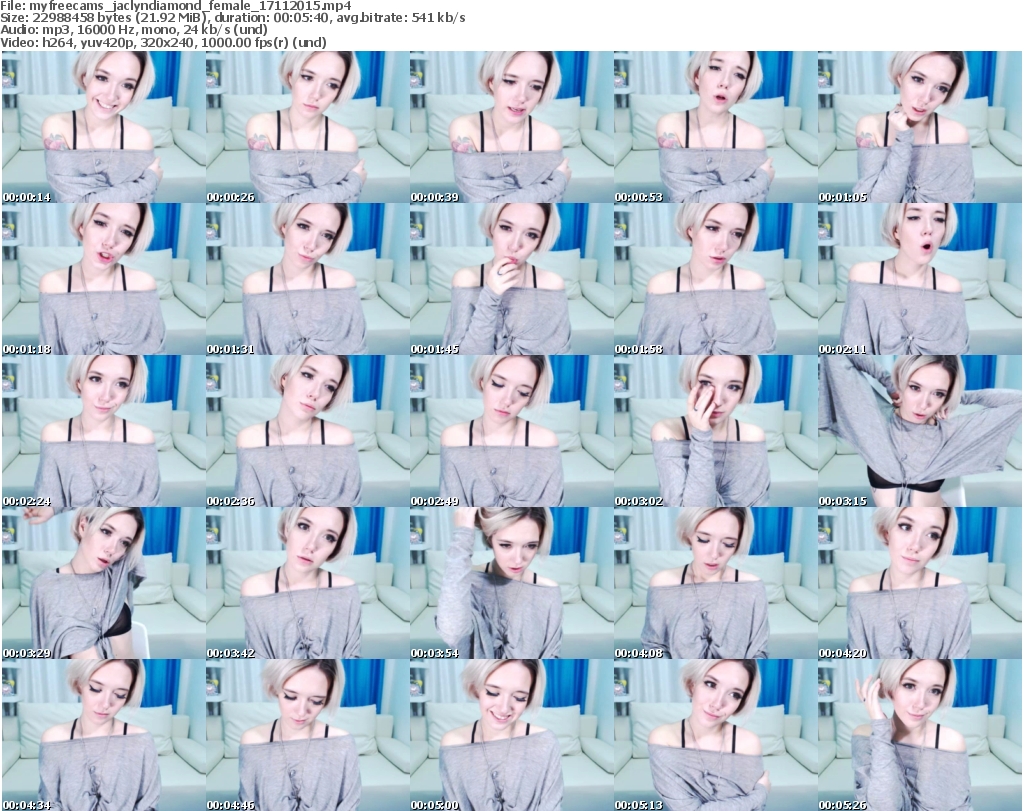Select the thumbnail stamped 00:03:29

pos(103,583)
